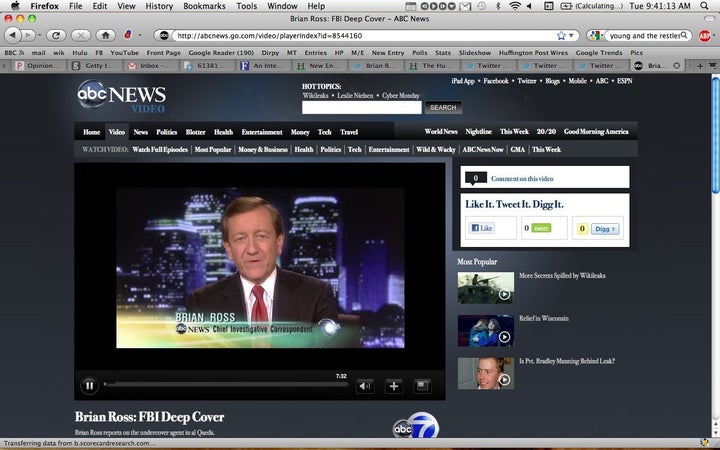Open Huffington Post Wires bookmark
720x450 pixels.
[533, 53]
